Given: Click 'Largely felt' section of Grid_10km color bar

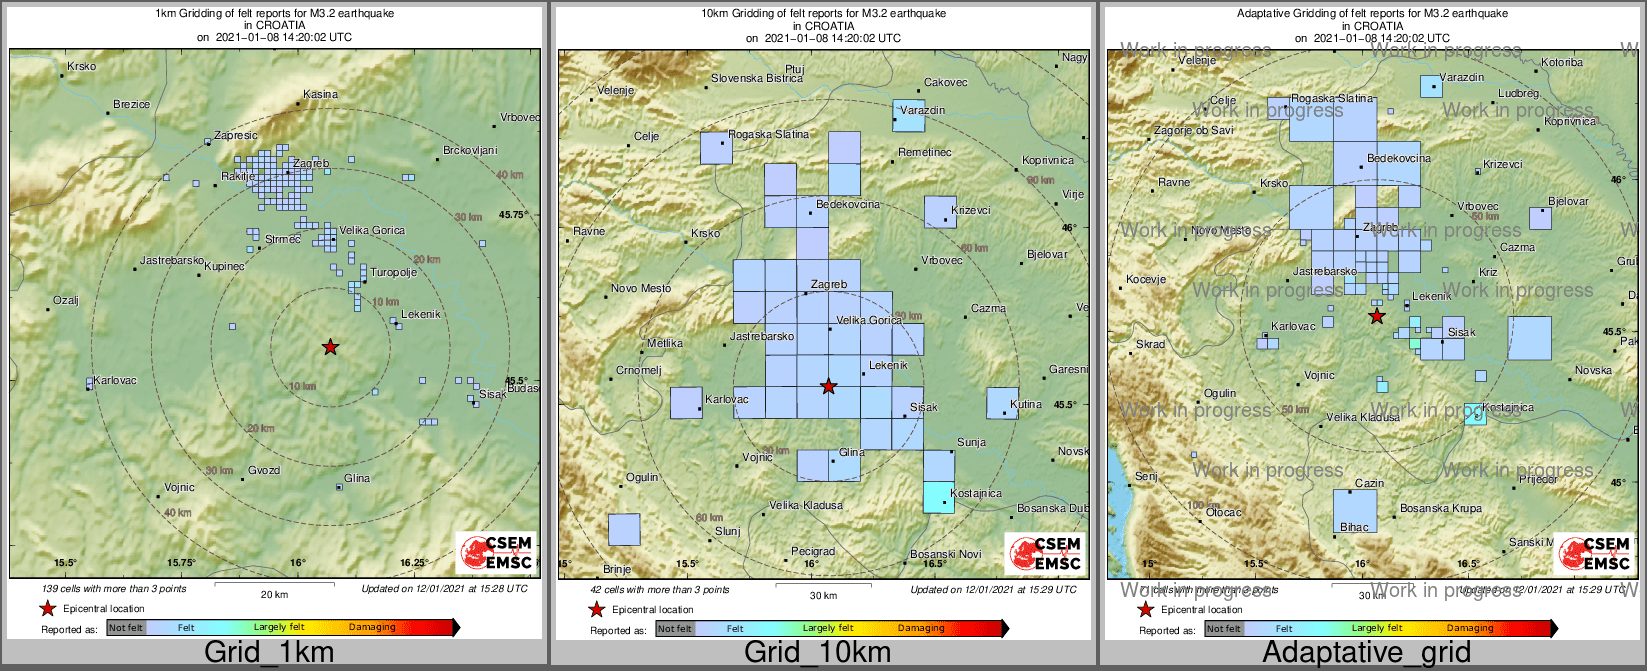Looking at the screenshot, I should coord(828,629).
